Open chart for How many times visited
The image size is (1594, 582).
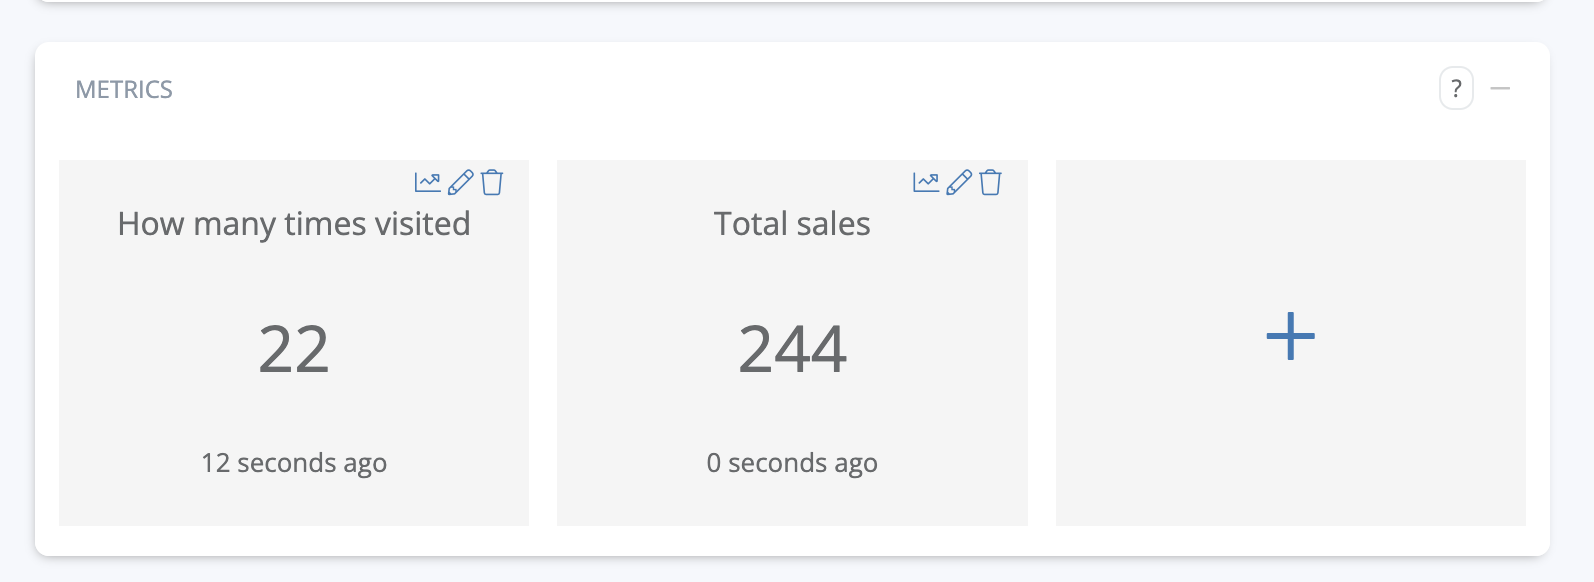click(x=427, y=182)
